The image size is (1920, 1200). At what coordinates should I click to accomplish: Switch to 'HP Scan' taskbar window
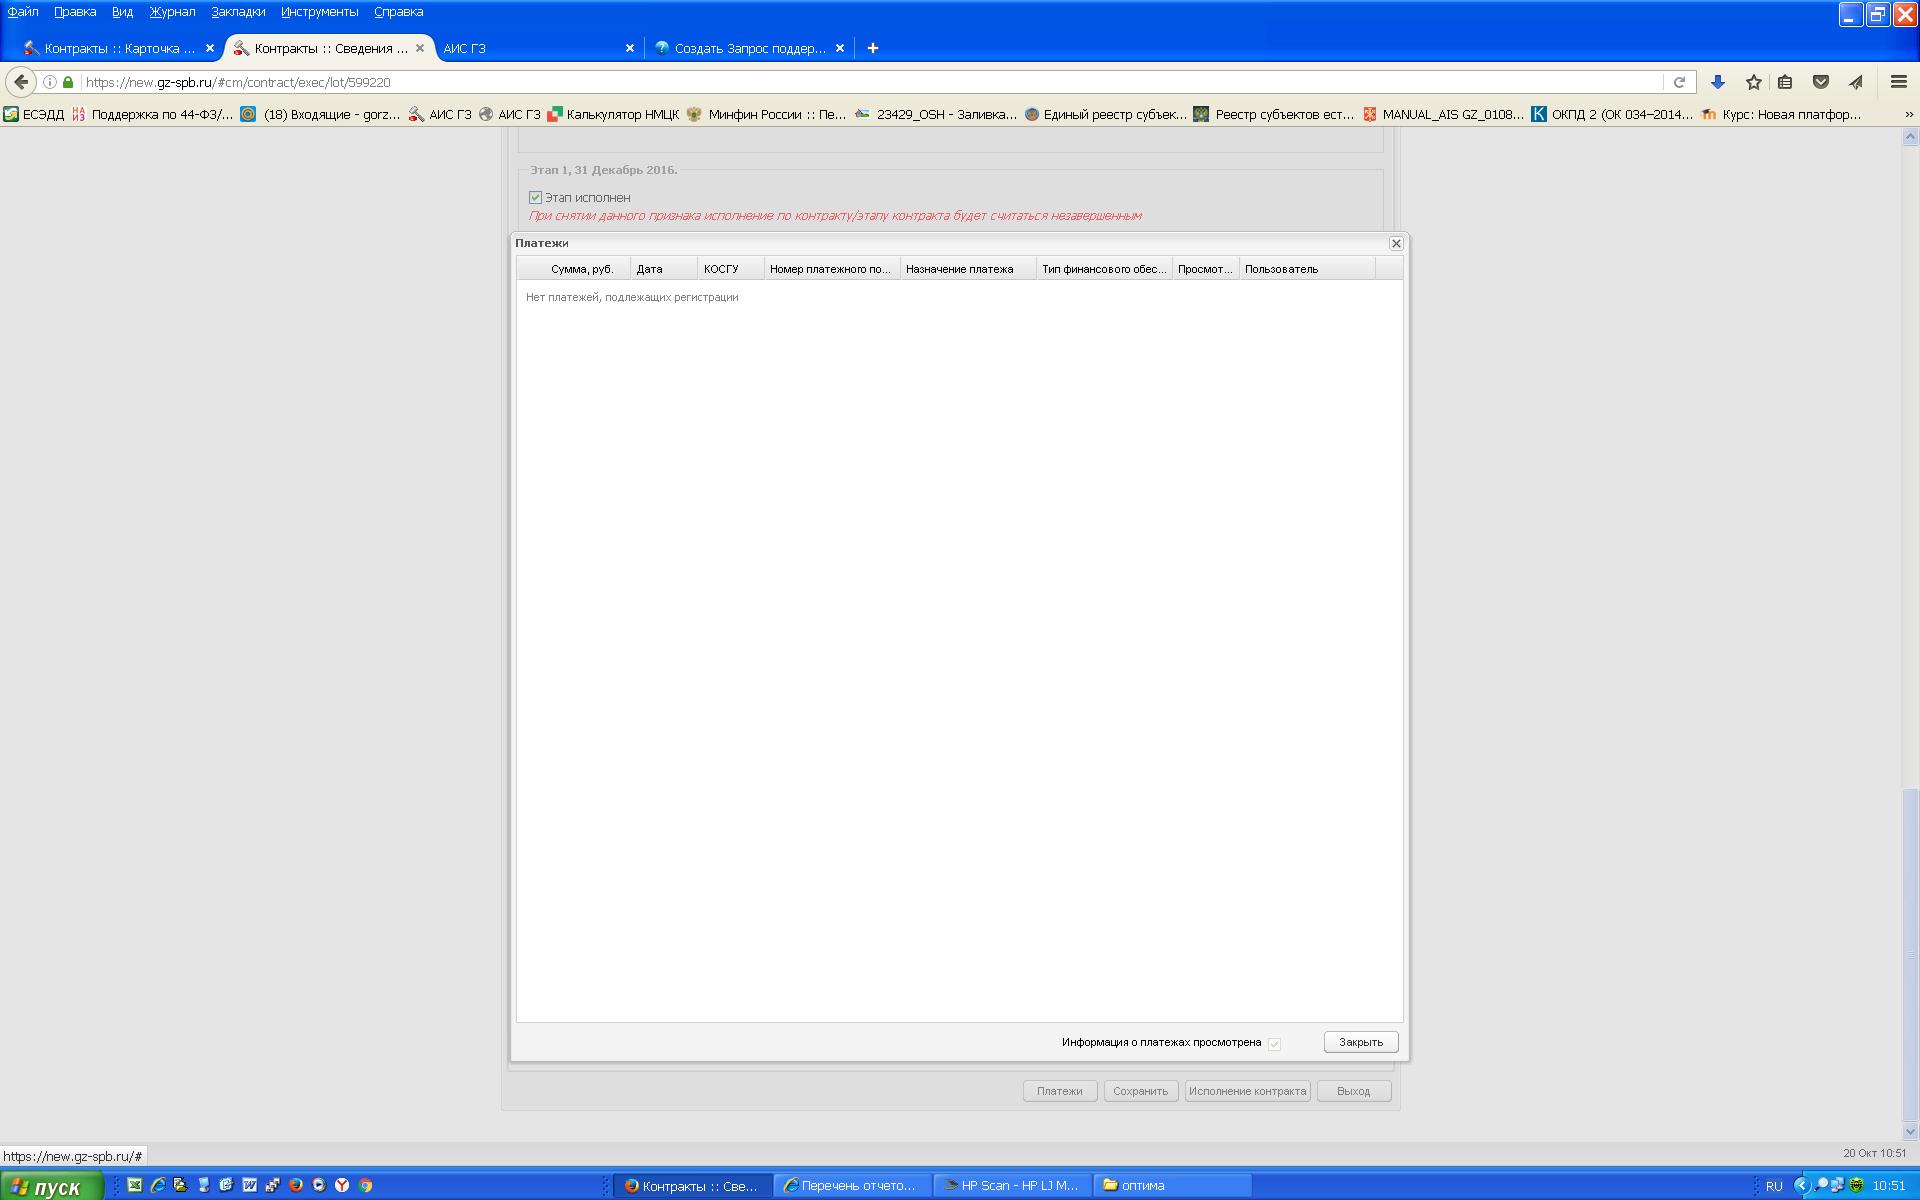tap(1011, 1186)
